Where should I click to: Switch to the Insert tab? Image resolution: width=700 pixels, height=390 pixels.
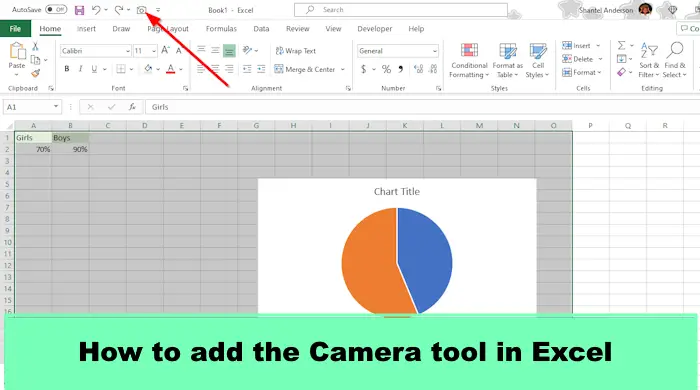point(86,29)
